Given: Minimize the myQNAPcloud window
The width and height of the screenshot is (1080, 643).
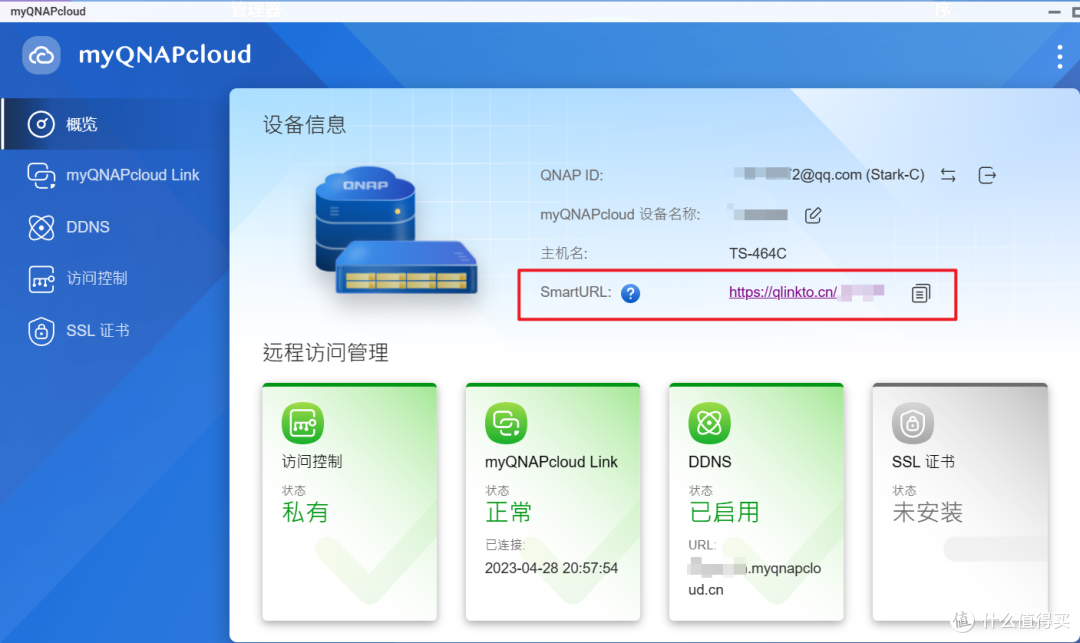Looking at the screenshot, I should 1054,12.
